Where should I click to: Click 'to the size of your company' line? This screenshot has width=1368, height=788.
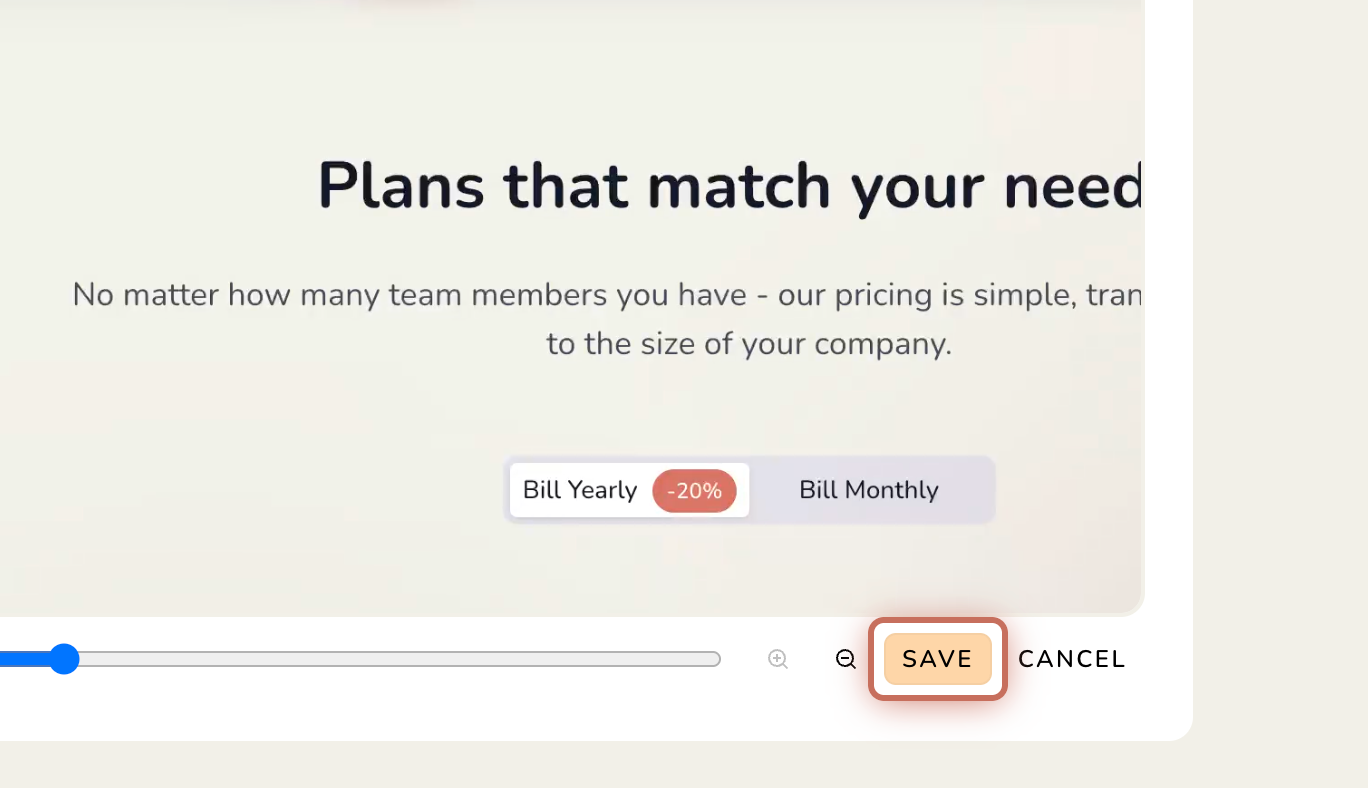[x=749, y=344]
